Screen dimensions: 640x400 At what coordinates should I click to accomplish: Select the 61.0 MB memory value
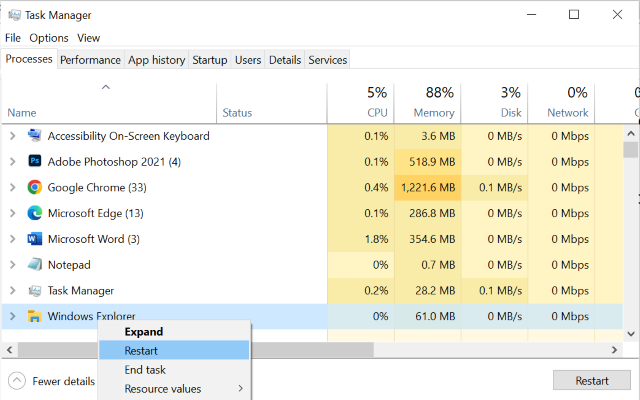pyautogui.click(x=435, y=316)
